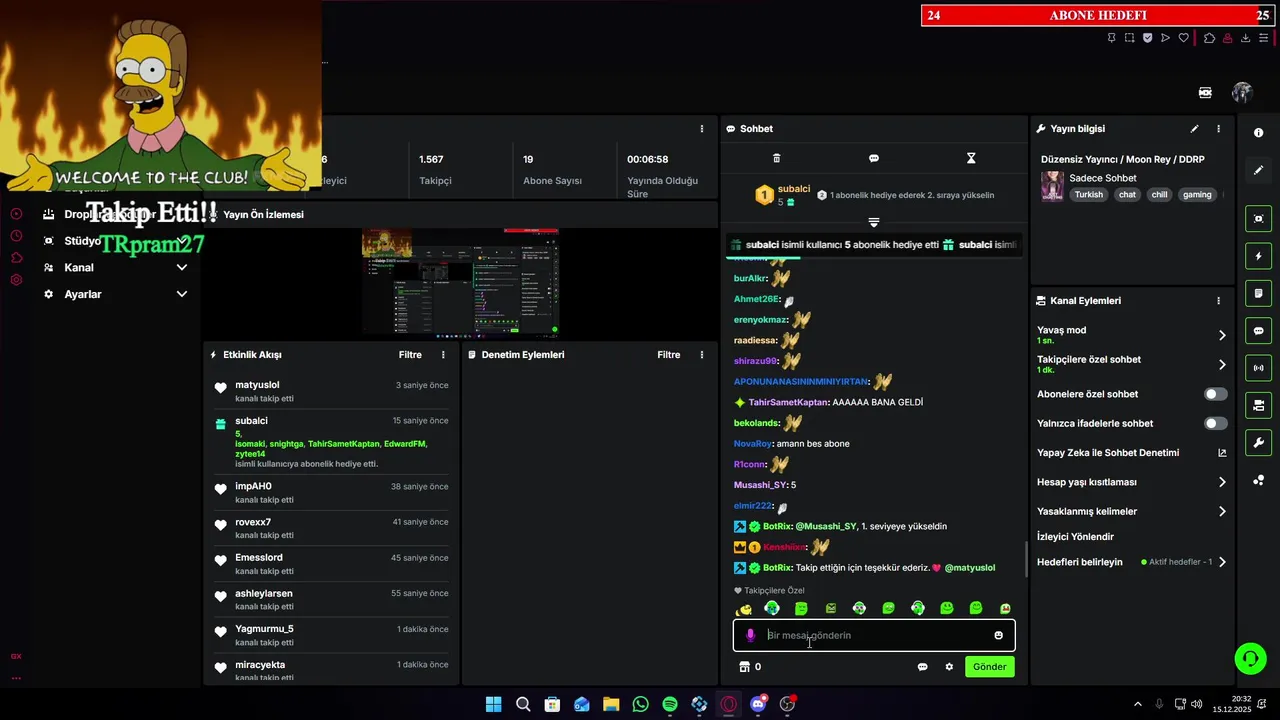Screen dimensions: 1280x720
Task: Click into Bir mesaj gönderin message field
Action: (x=874, y=635)
